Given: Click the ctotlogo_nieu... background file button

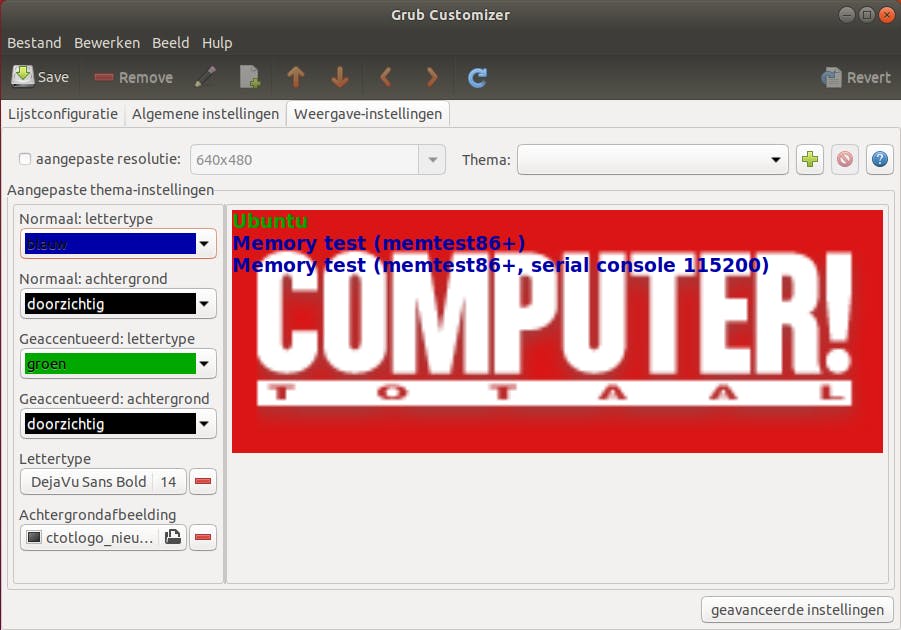Looking at the screenshot, I should 103,537.
